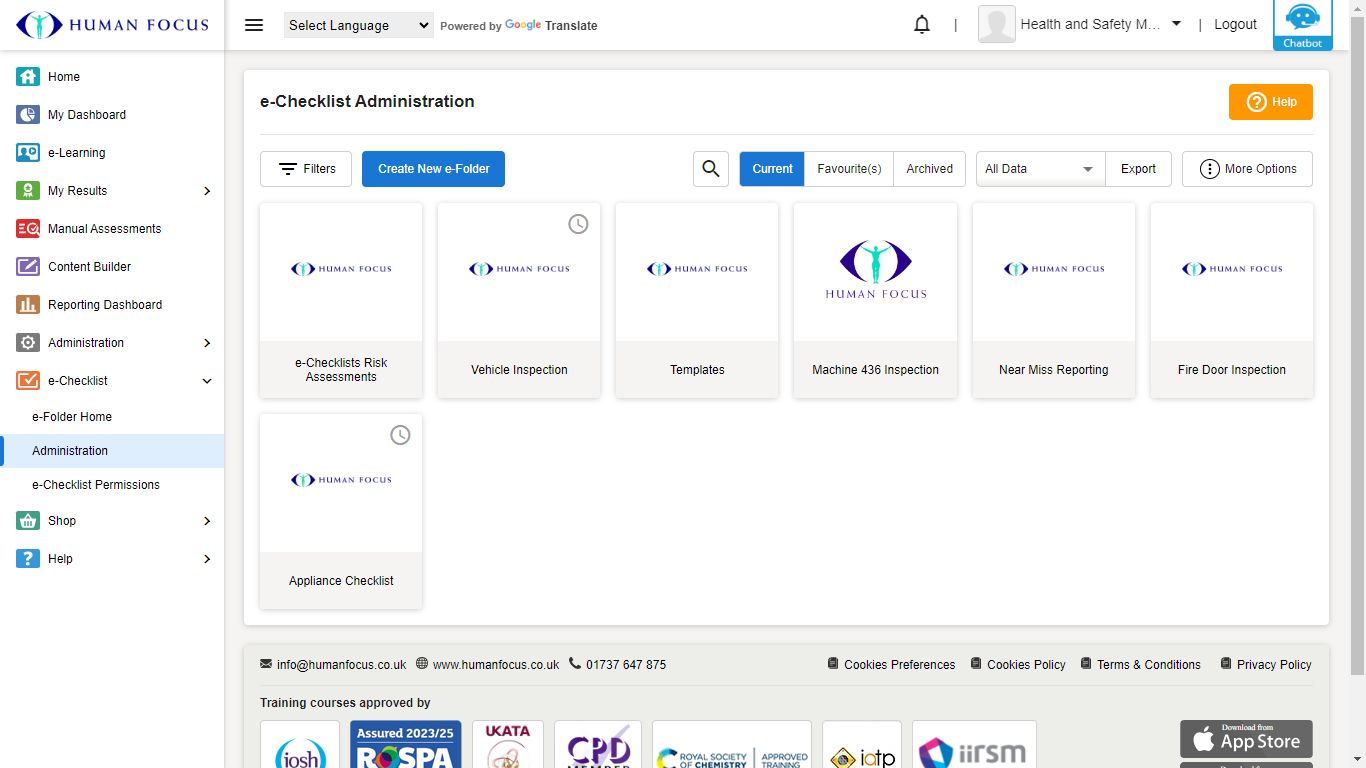The image size is (1366, 768).
Task: Click the search magnifier icon
Action: click(711, 169)
